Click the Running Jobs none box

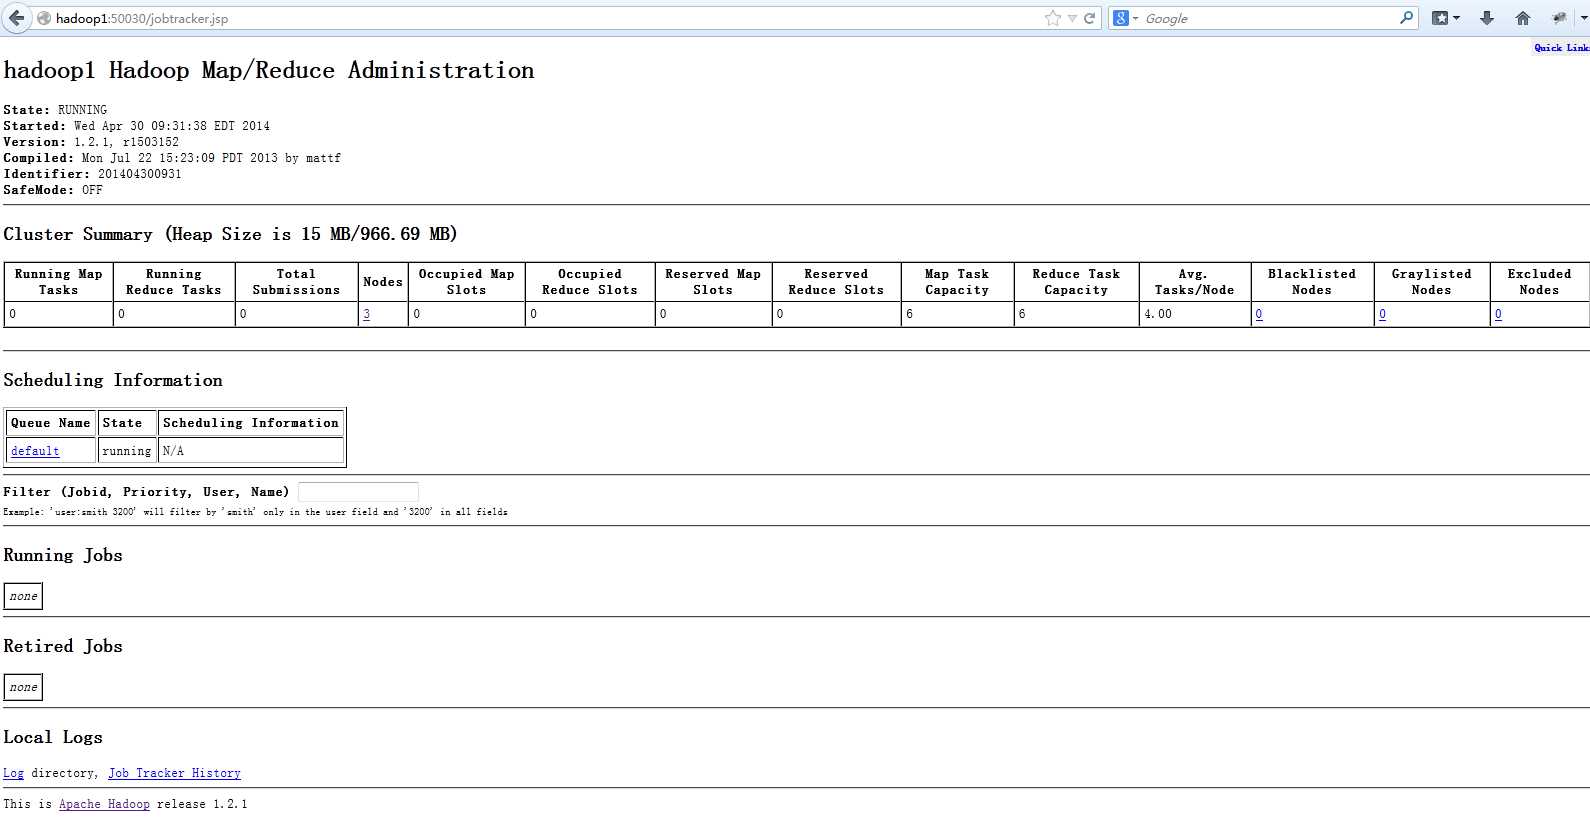(x=23, y=596)
